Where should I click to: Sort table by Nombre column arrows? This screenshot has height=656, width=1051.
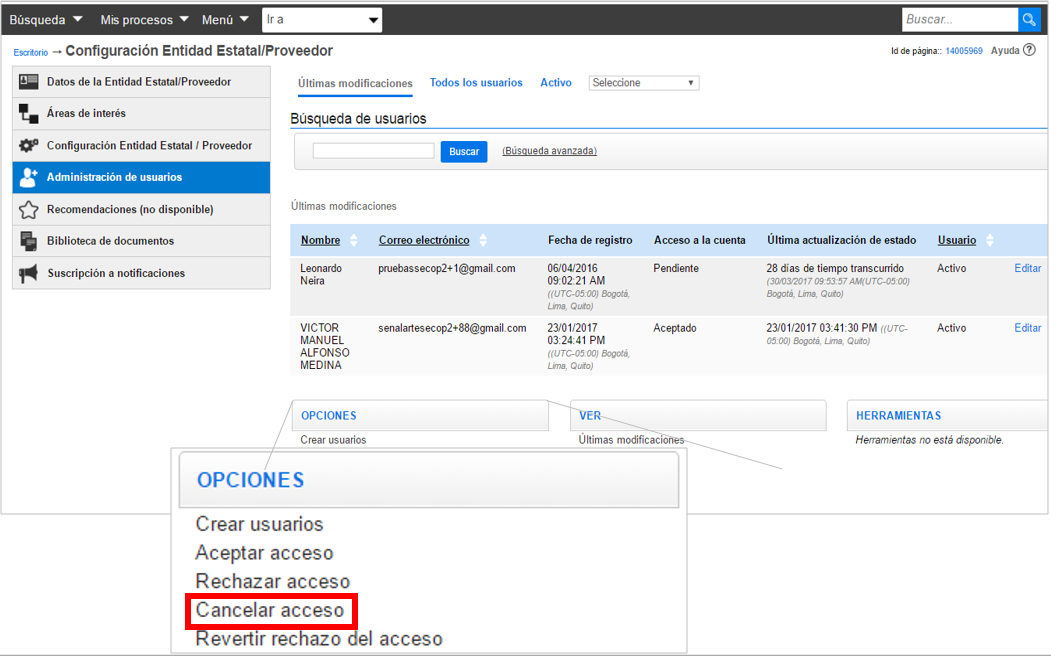tap(352, 240)
